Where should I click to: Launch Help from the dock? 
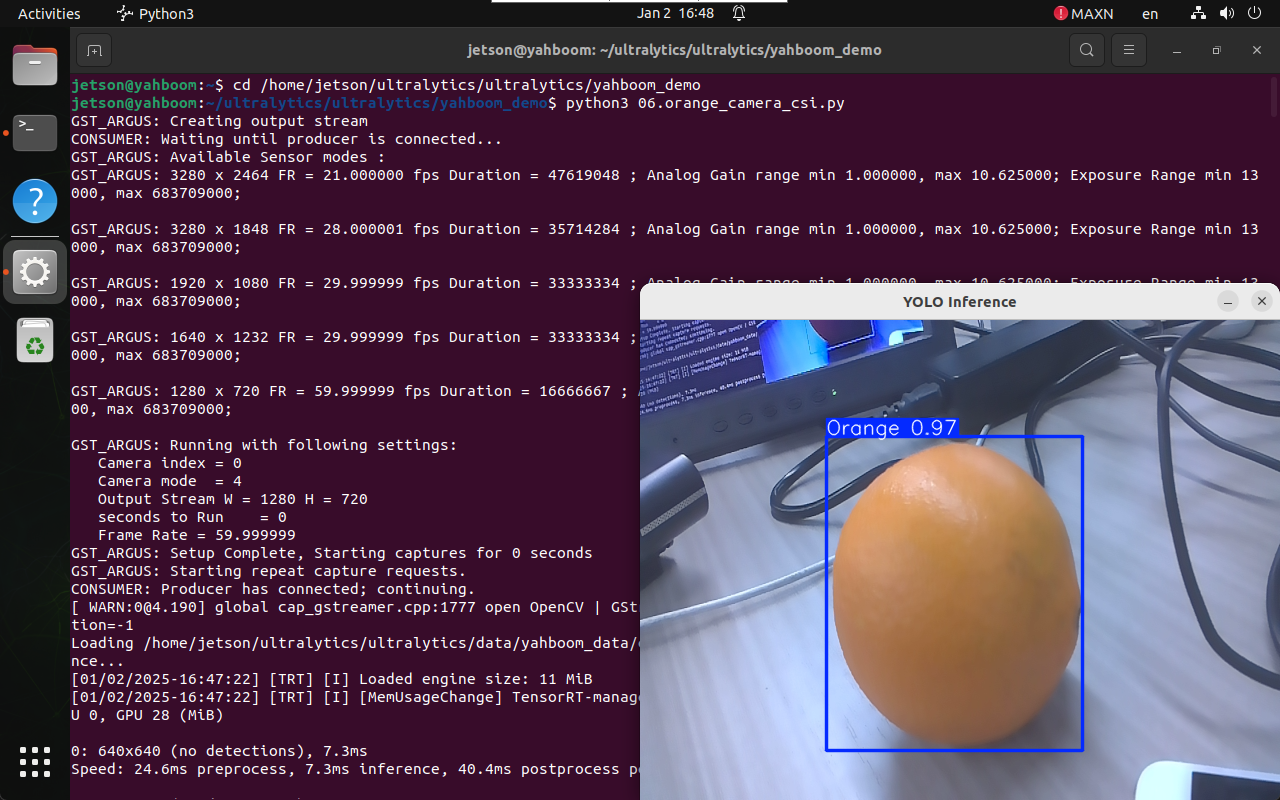point(35,201)
